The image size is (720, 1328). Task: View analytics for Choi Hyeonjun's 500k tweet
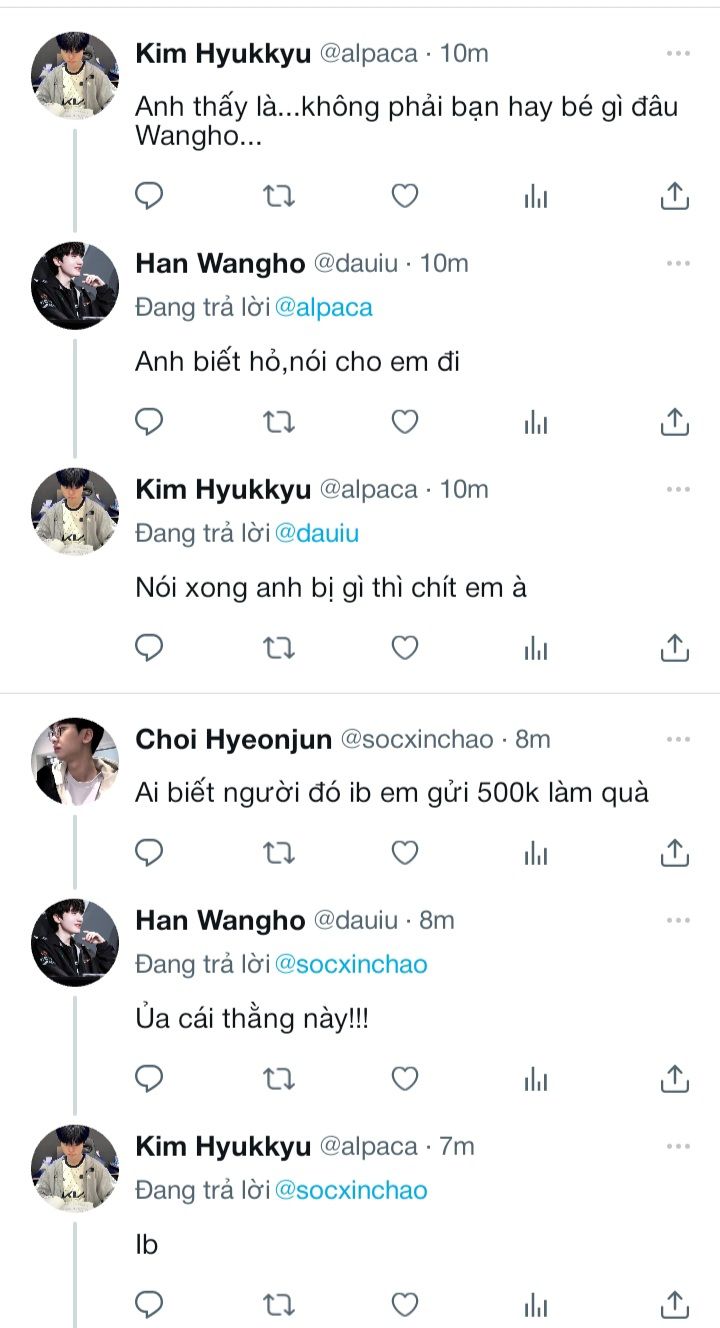coord(537,853)
